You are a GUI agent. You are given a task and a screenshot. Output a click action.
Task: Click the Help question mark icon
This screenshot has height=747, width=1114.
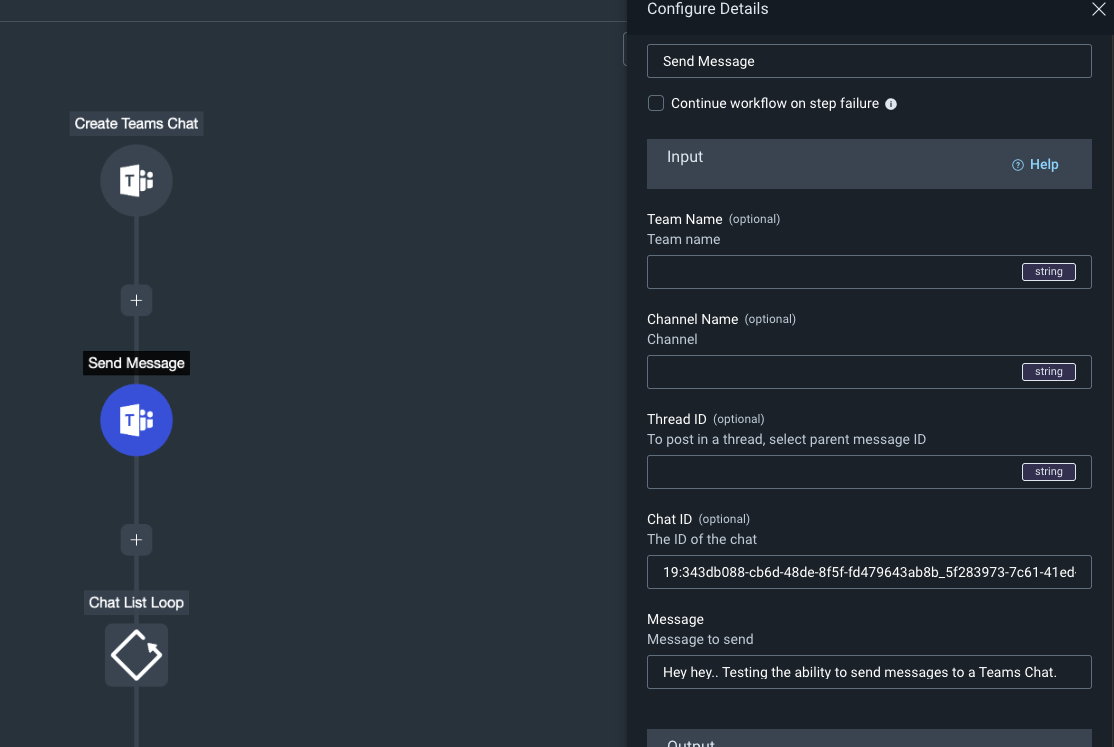pos(1018,165)
